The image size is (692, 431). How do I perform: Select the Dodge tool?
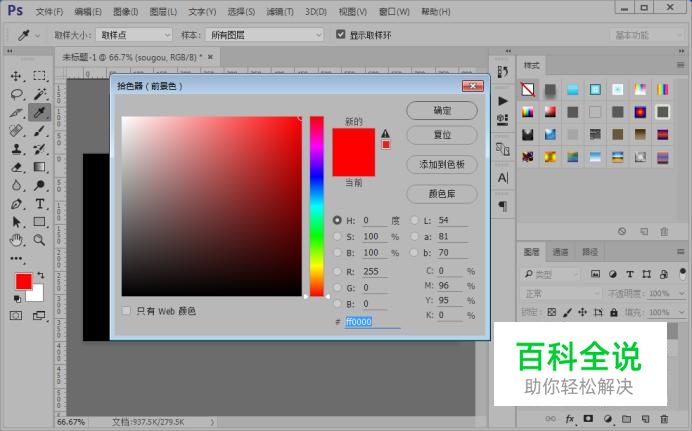39,185
